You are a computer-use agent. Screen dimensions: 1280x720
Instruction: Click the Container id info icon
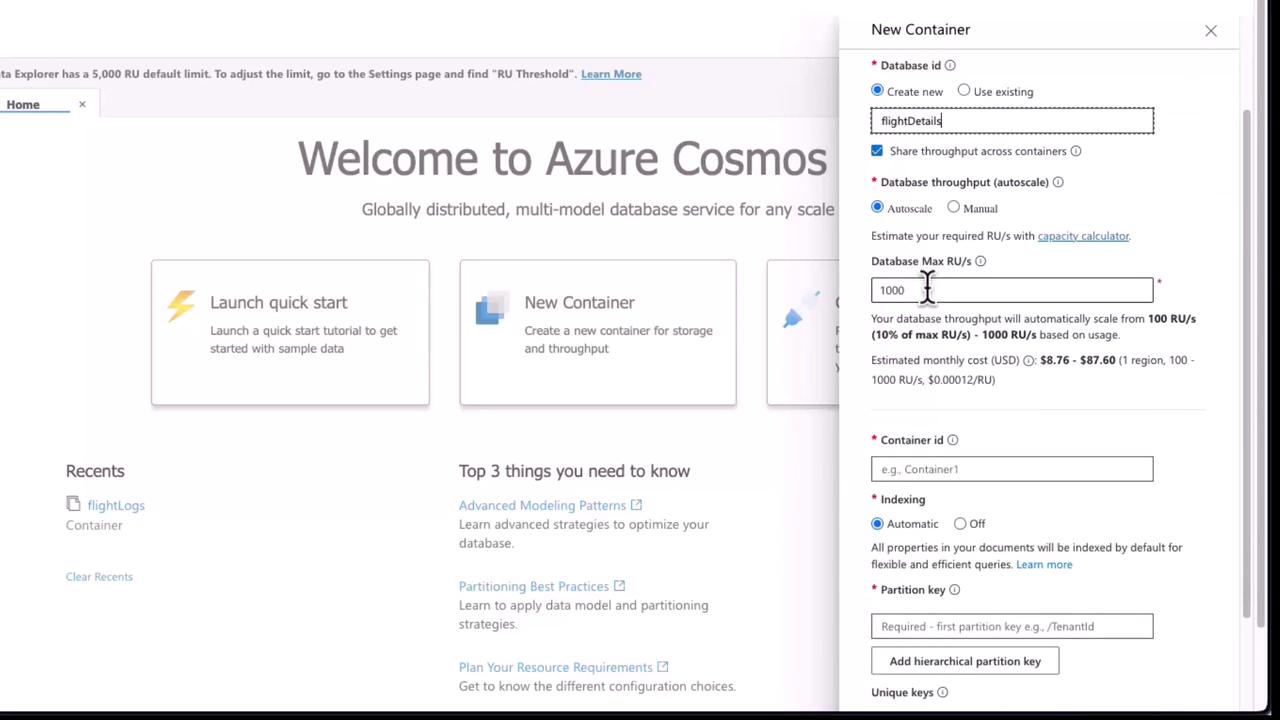click(953, 440)
